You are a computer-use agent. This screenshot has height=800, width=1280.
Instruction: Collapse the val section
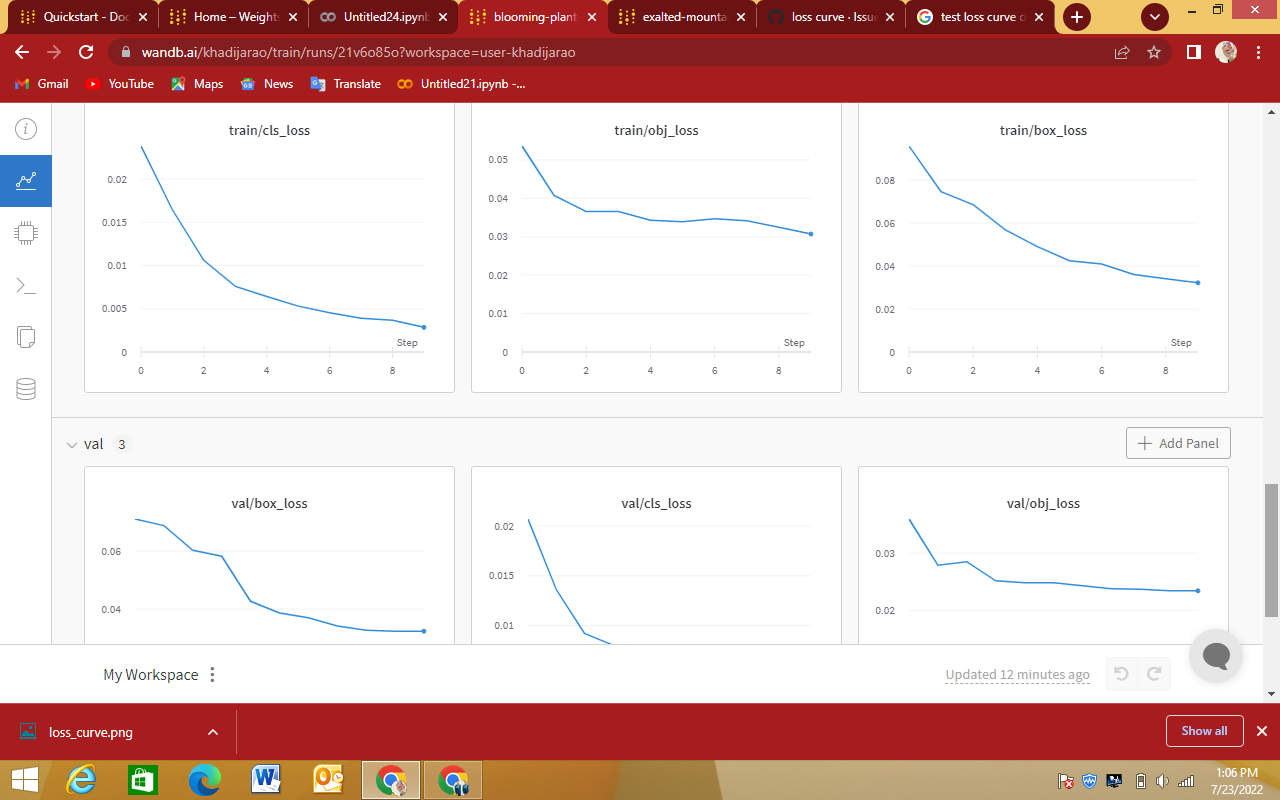pos(71,444)
